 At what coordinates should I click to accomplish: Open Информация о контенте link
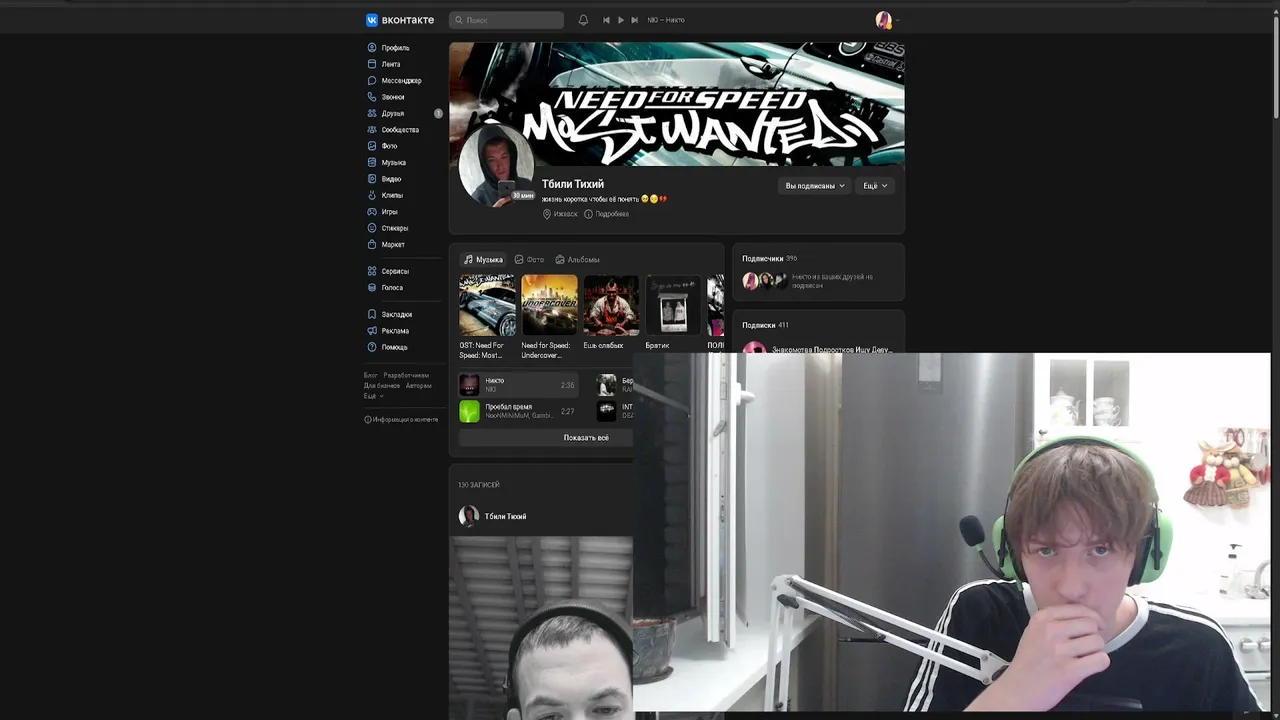coord(401,420)
